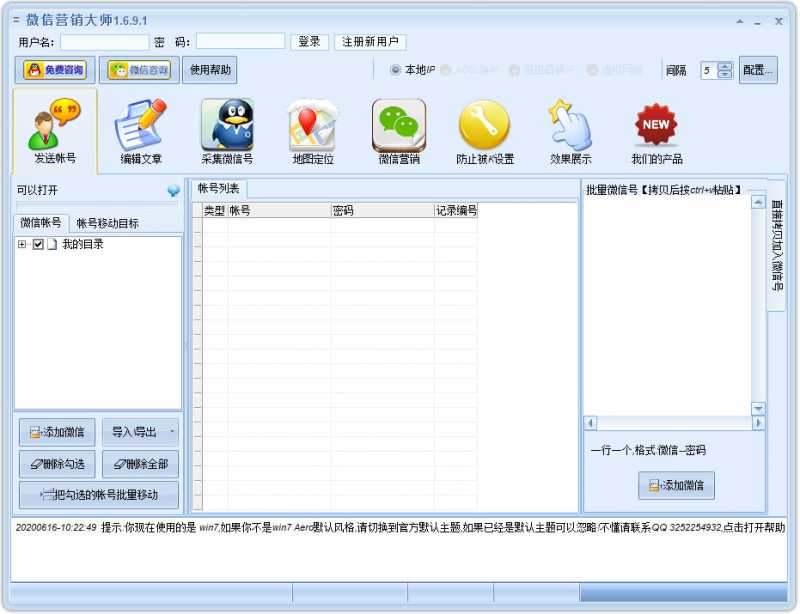Launch the 地图定位 (Map Location) feature
The width and height of the screenshot is (800, 614).
point(309,130)
